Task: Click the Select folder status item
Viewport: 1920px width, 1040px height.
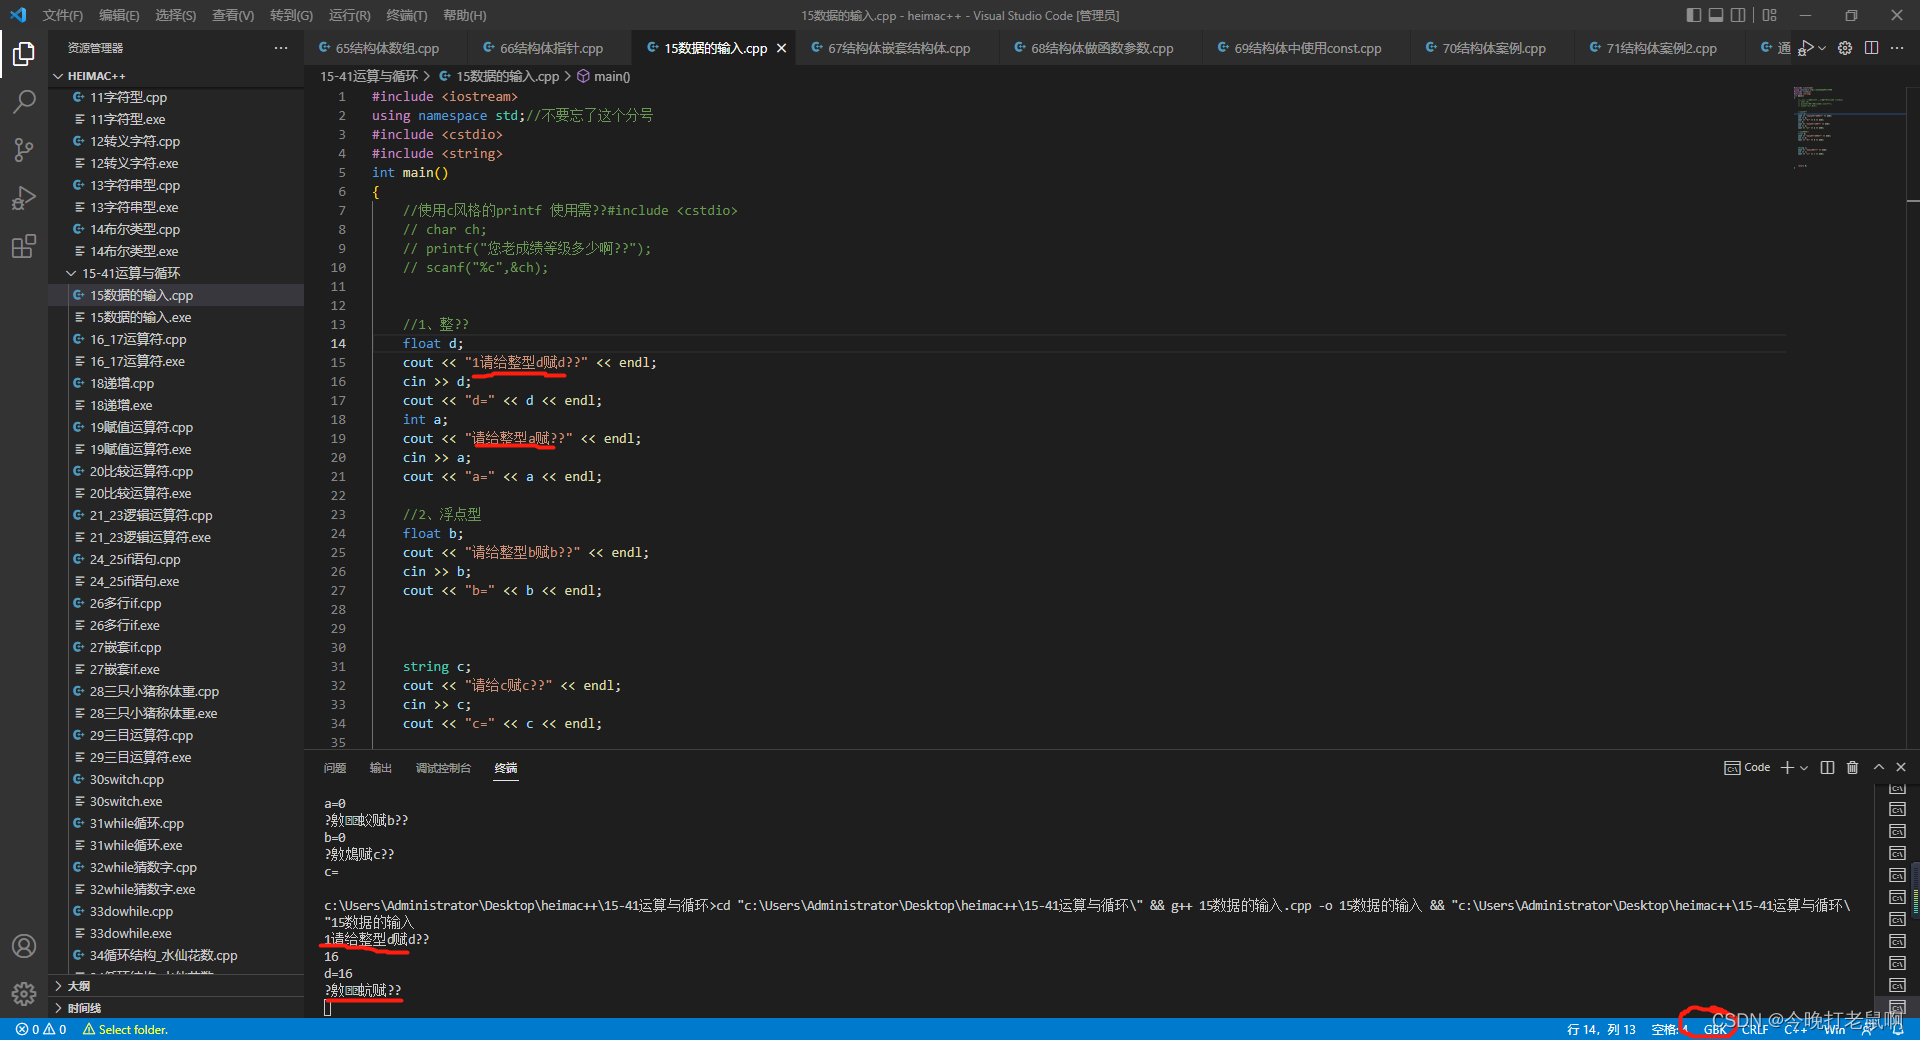Action: (126, 1029)
